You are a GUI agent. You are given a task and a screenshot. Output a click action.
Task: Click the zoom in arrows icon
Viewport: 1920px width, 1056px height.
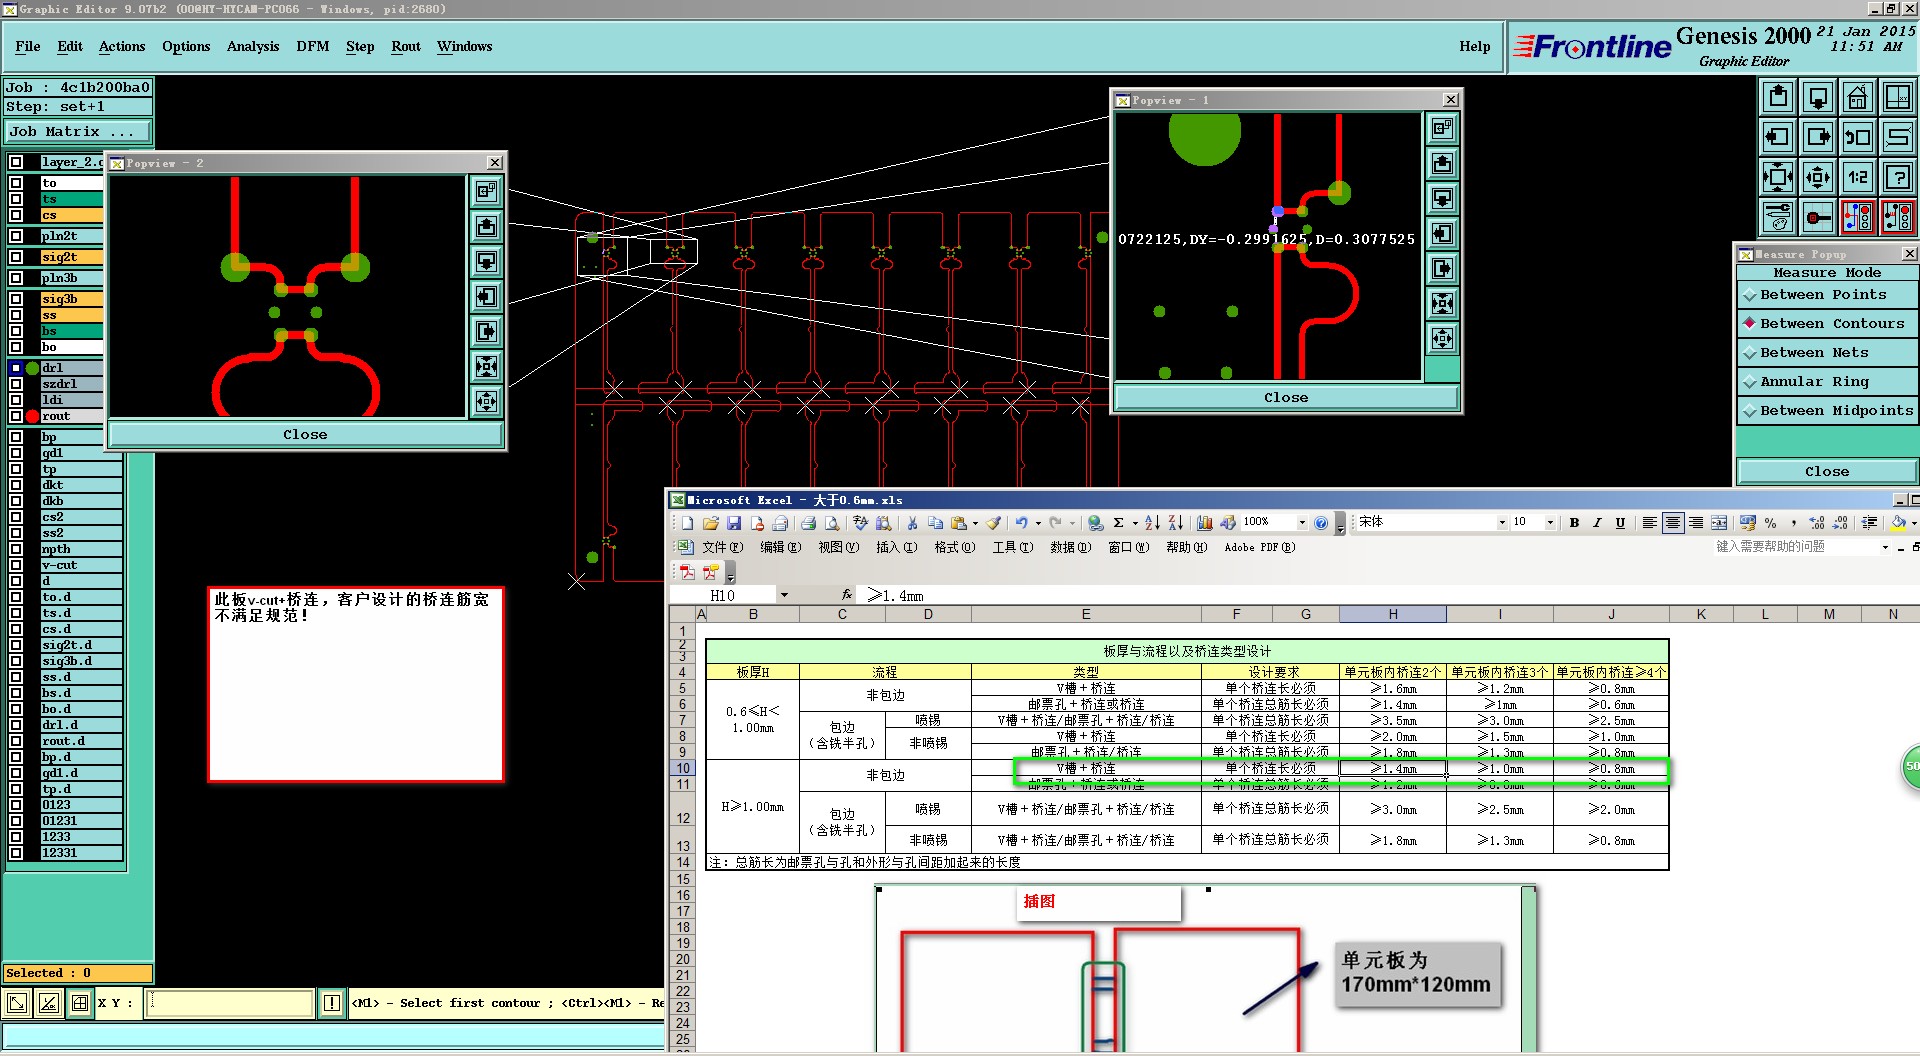[1778, 177]
